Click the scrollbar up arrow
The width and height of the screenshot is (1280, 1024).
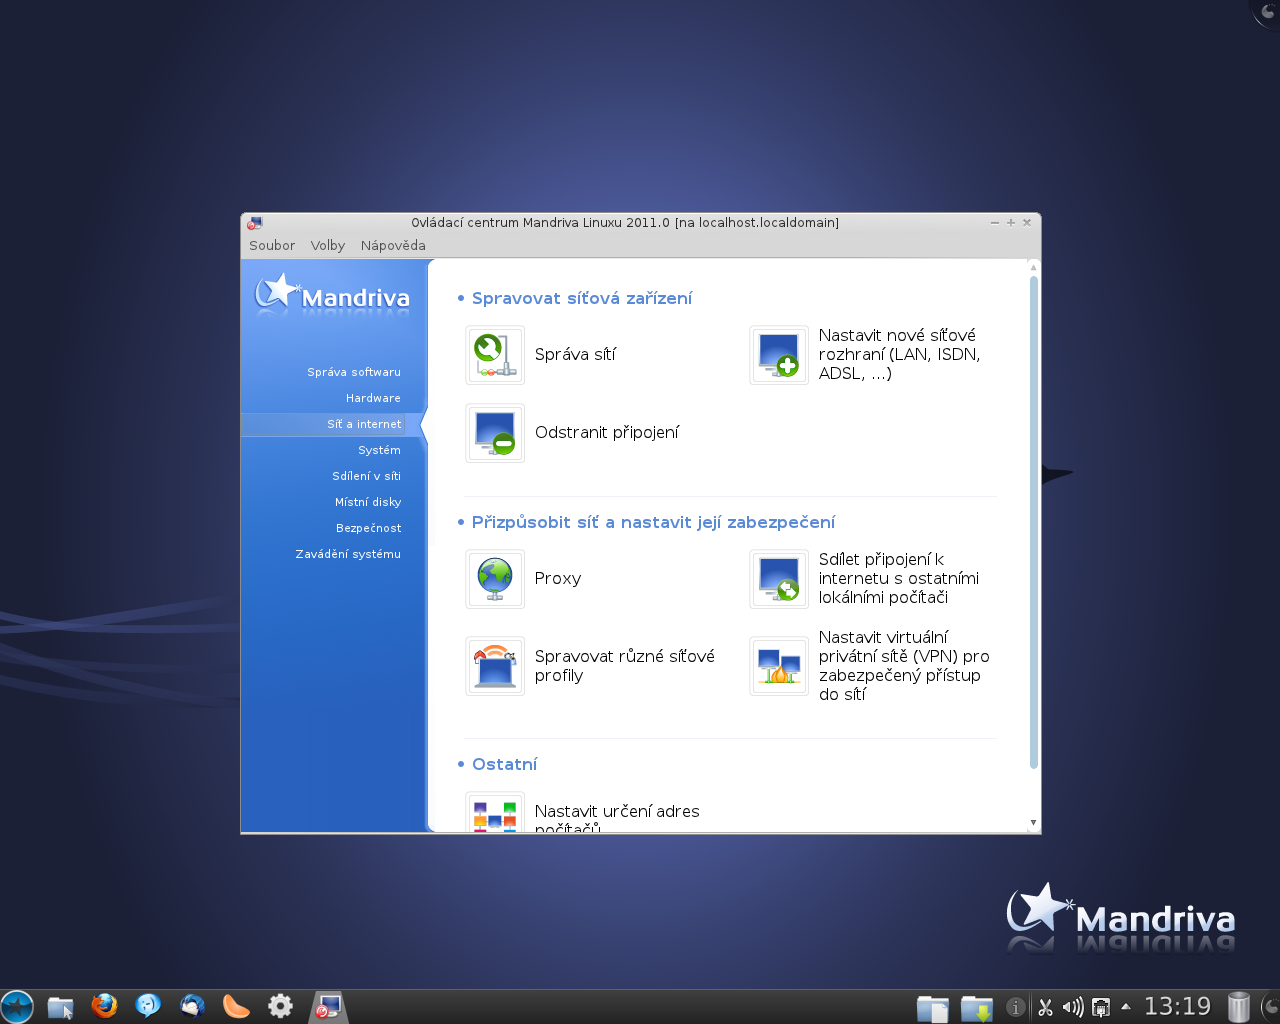click(x=1034, y=267)
